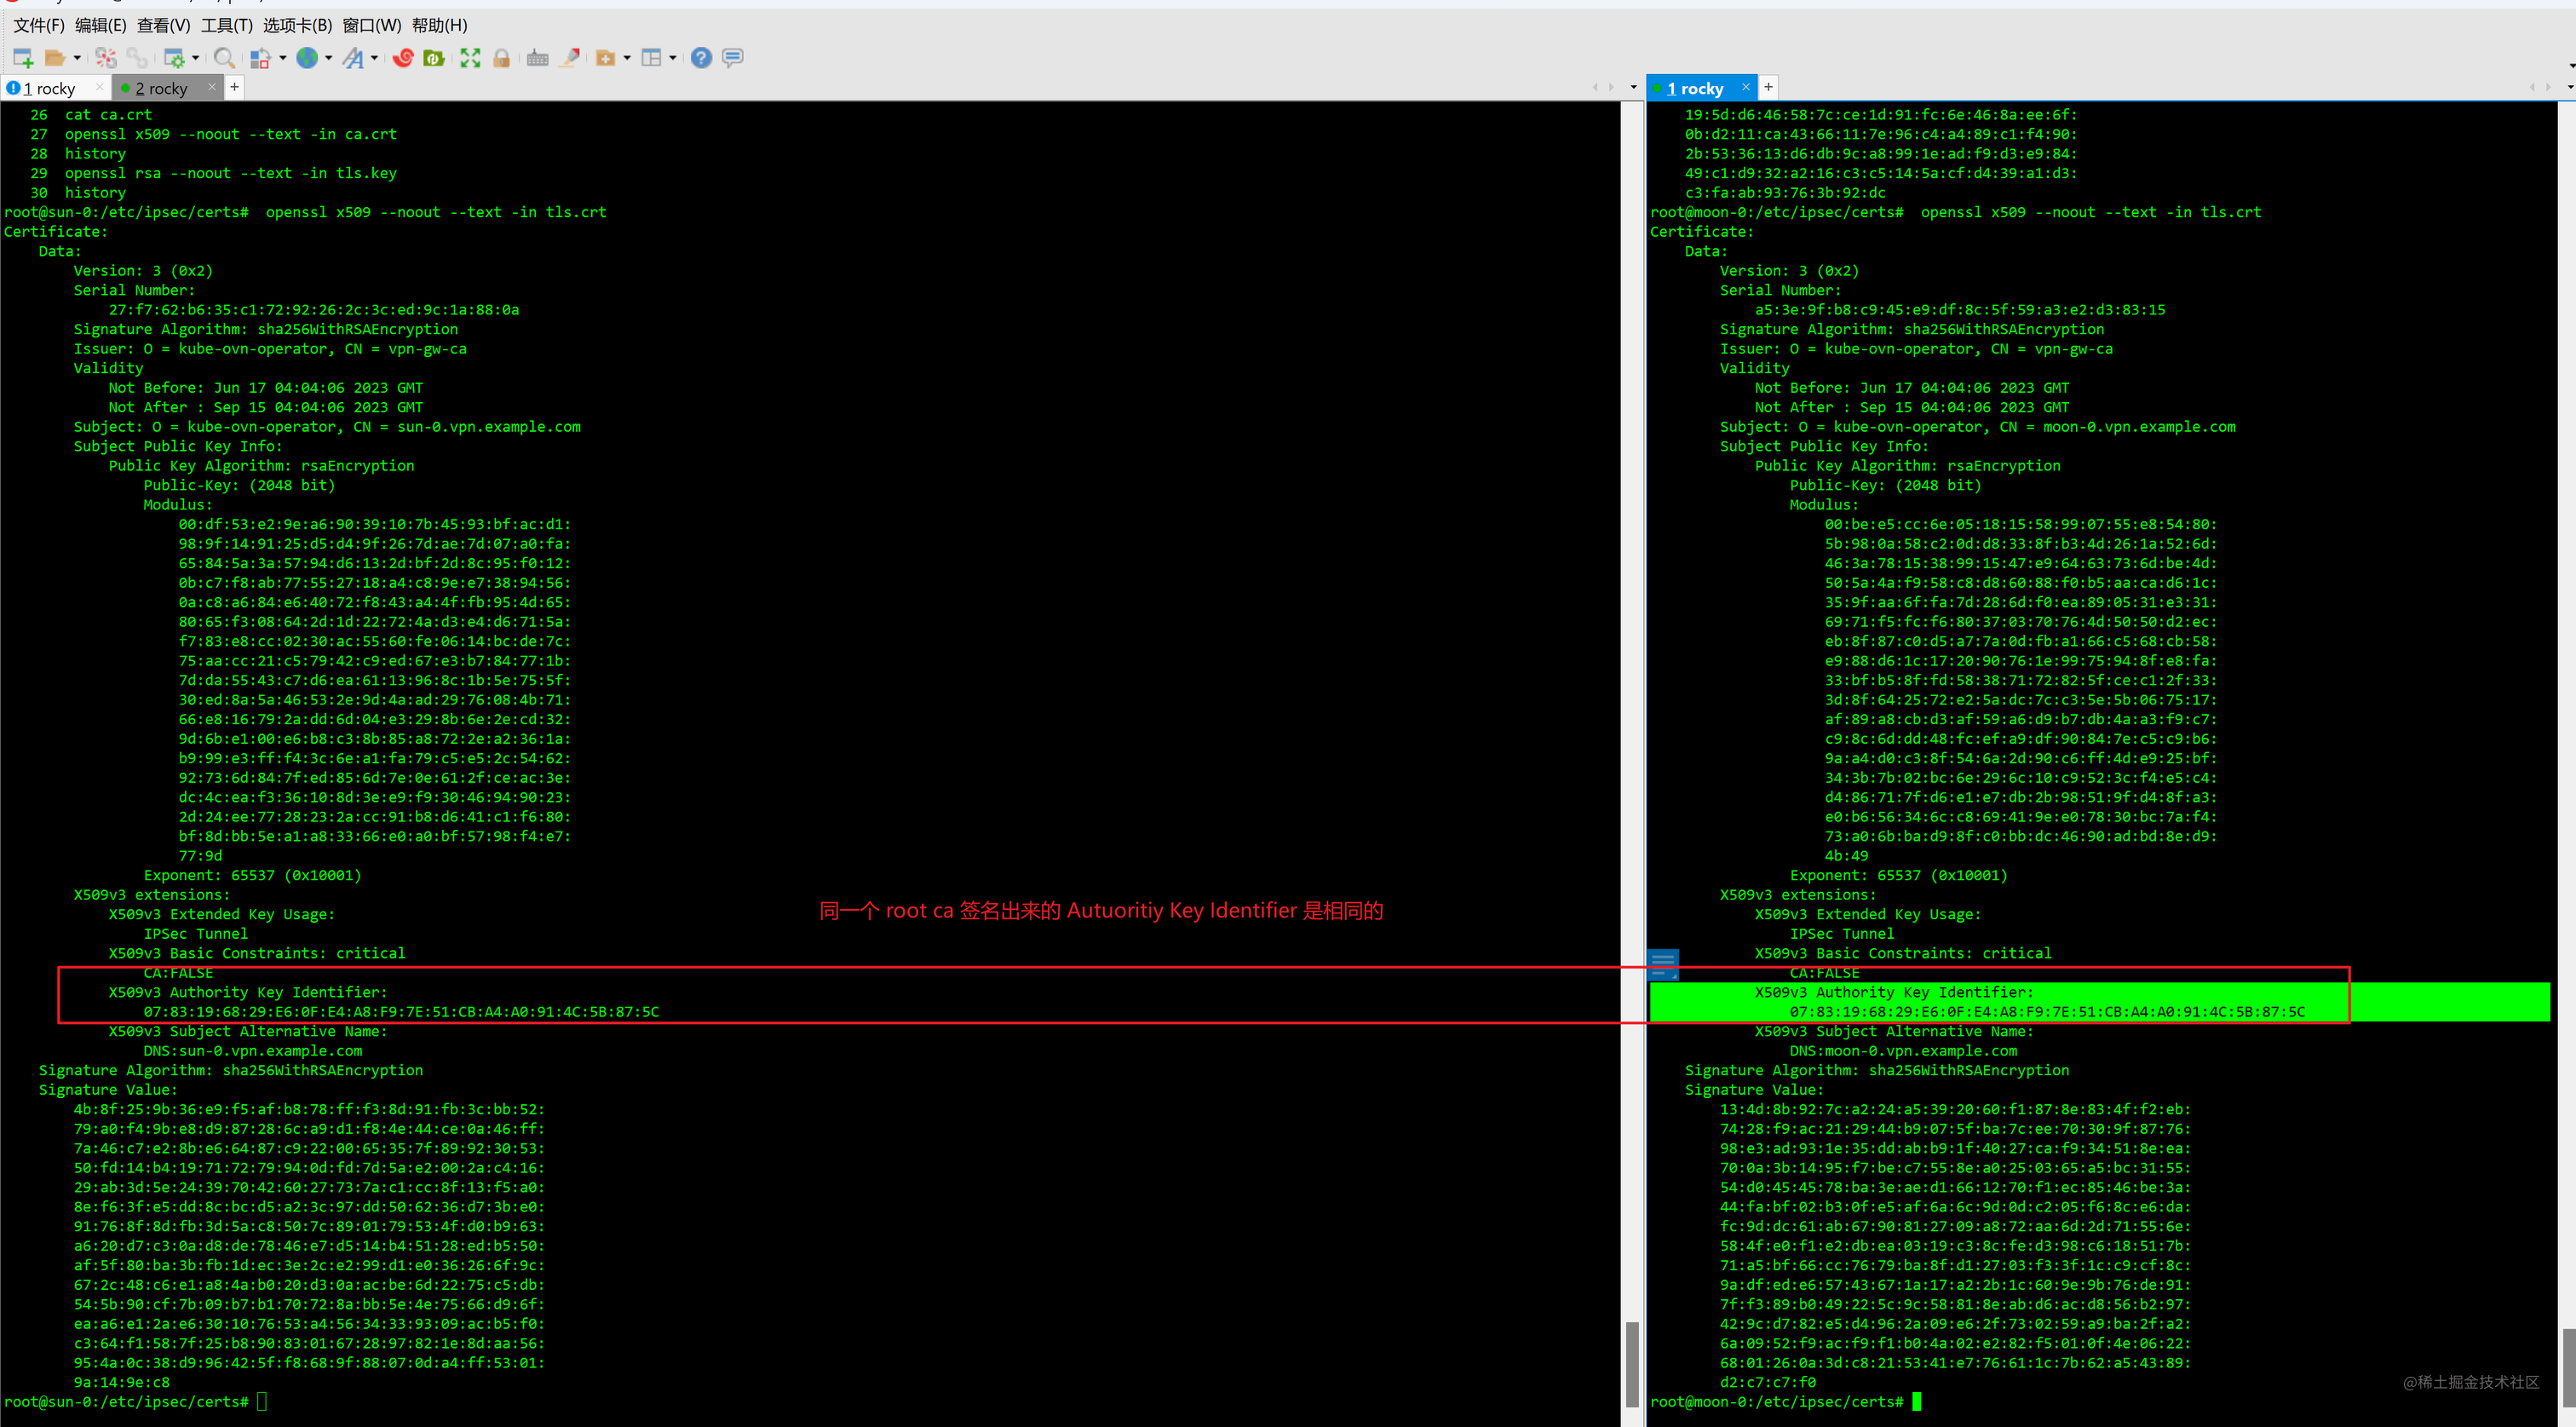The image size is (2576, 1427).
Task: Open the 文件(F) menu
Action: [x=38, y=25]
